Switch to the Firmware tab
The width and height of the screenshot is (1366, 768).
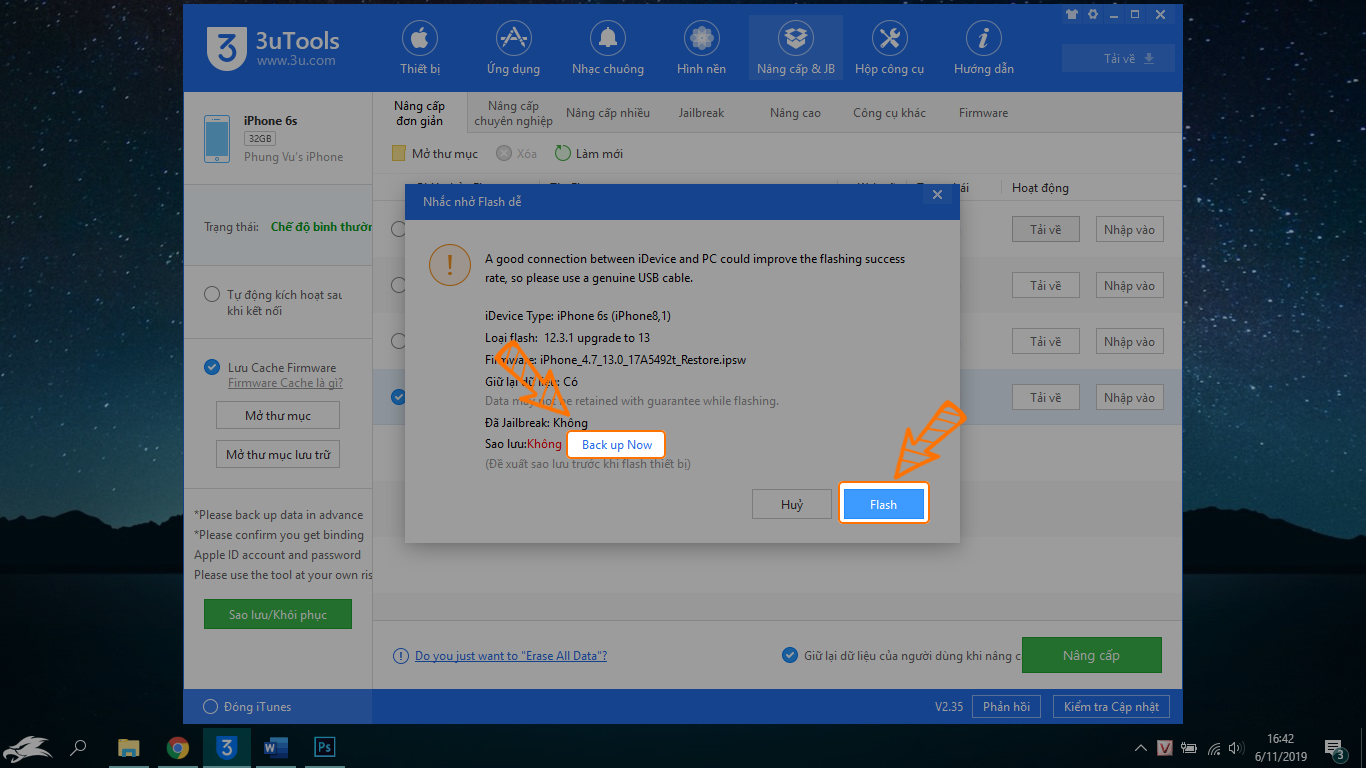tap(983, 113)
